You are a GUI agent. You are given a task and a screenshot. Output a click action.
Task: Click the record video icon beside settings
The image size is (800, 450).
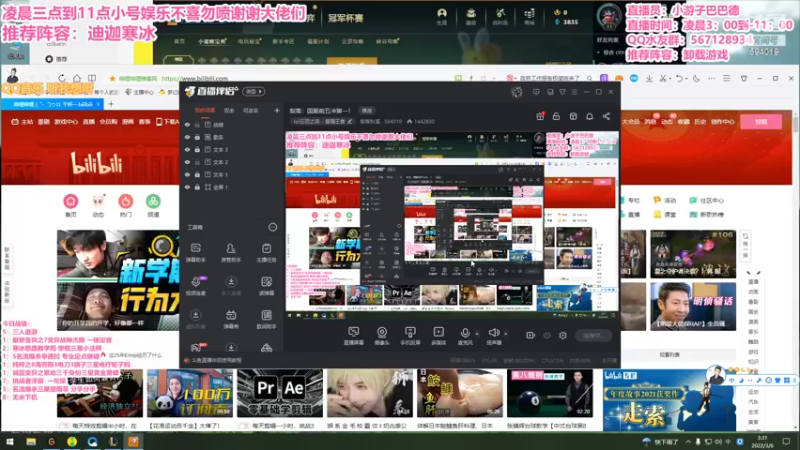click(x=531, y=335)
